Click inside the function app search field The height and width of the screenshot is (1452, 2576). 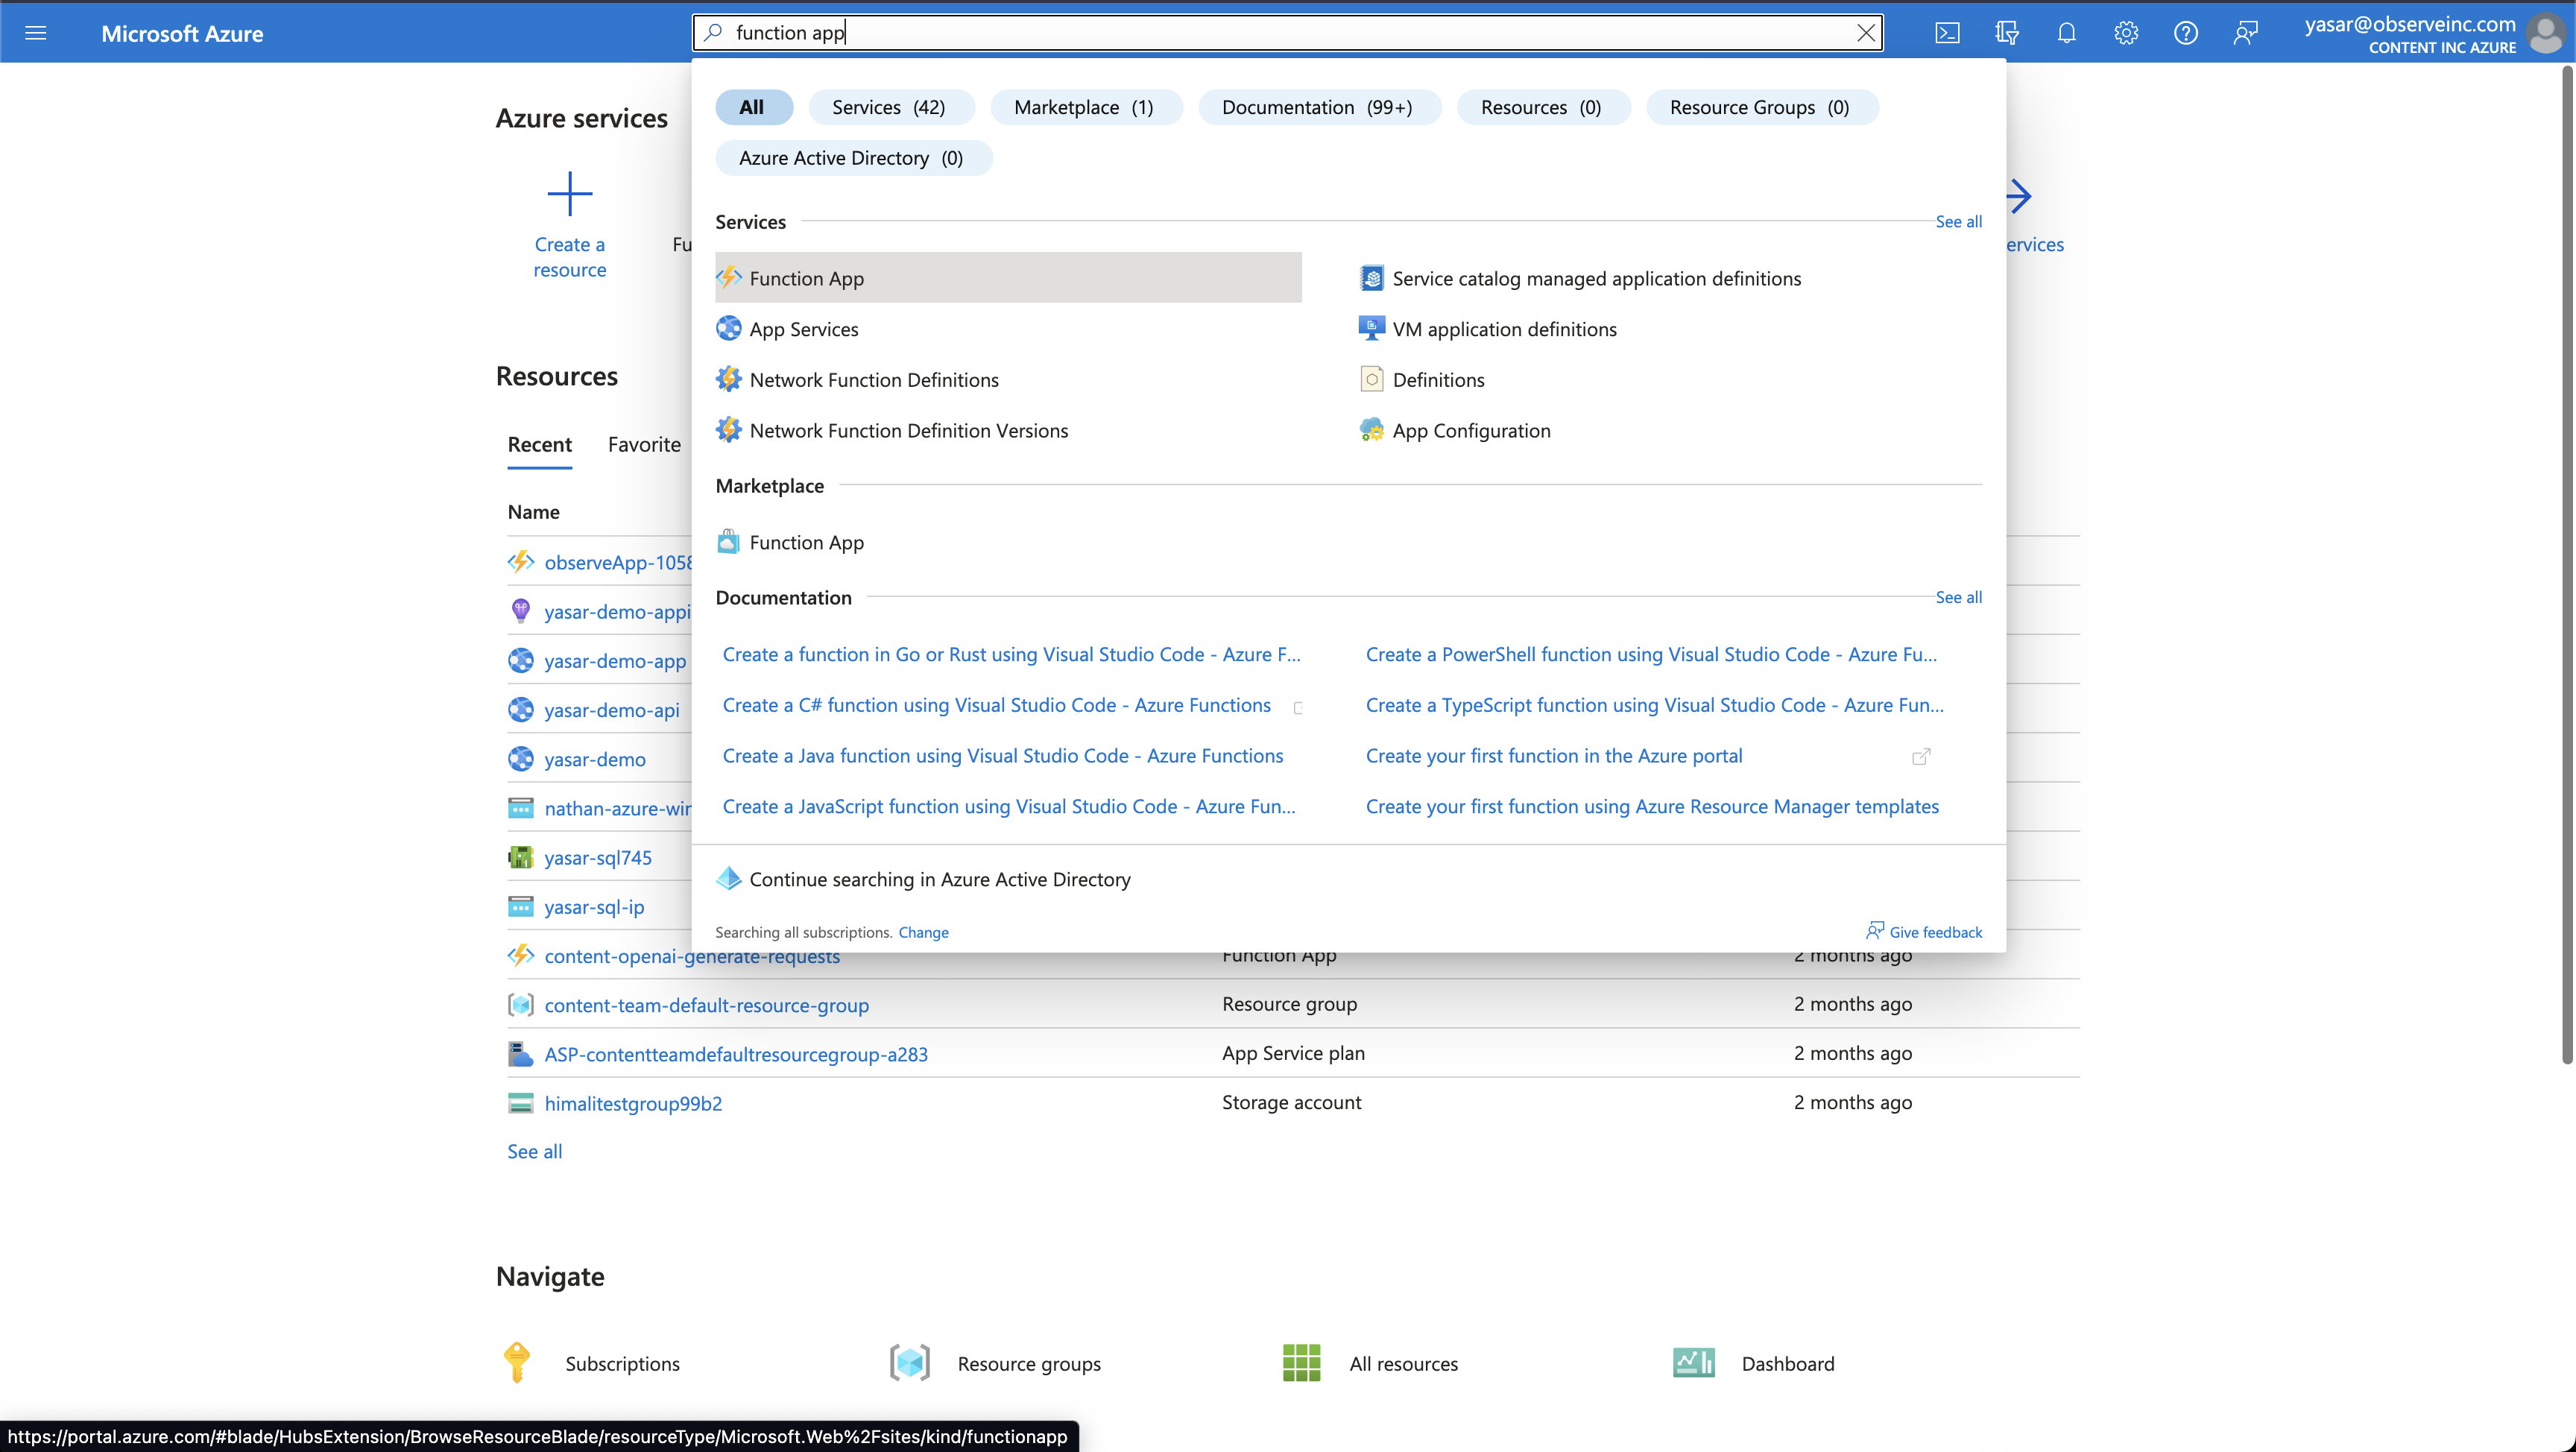pyautogui.click(x=1280, y=33)
